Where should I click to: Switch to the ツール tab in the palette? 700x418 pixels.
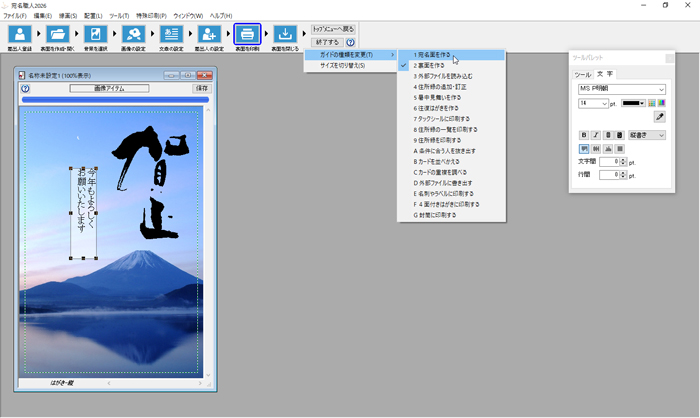pos(582,74)
